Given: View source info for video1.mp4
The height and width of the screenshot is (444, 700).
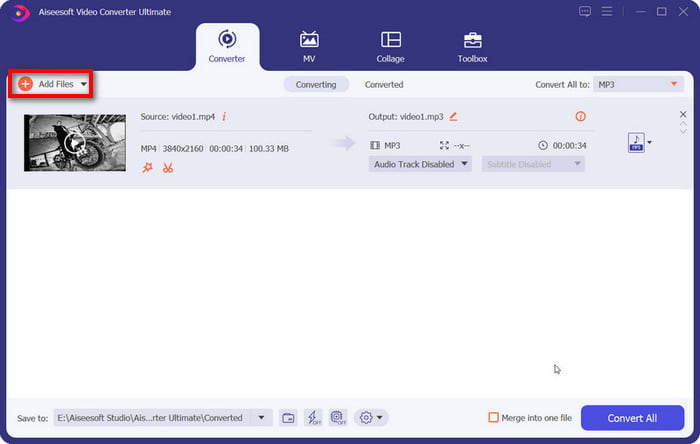Looking at the screenshot, I should click(224, 116).
